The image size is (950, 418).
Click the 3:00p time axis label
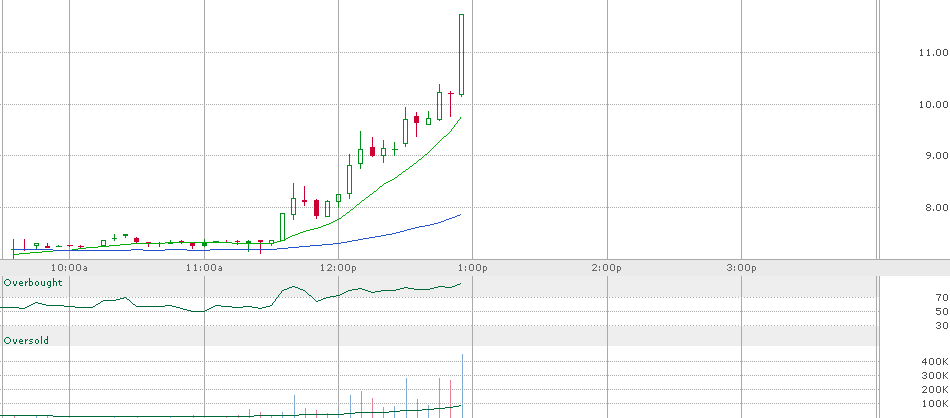click(x=742, y=267)
